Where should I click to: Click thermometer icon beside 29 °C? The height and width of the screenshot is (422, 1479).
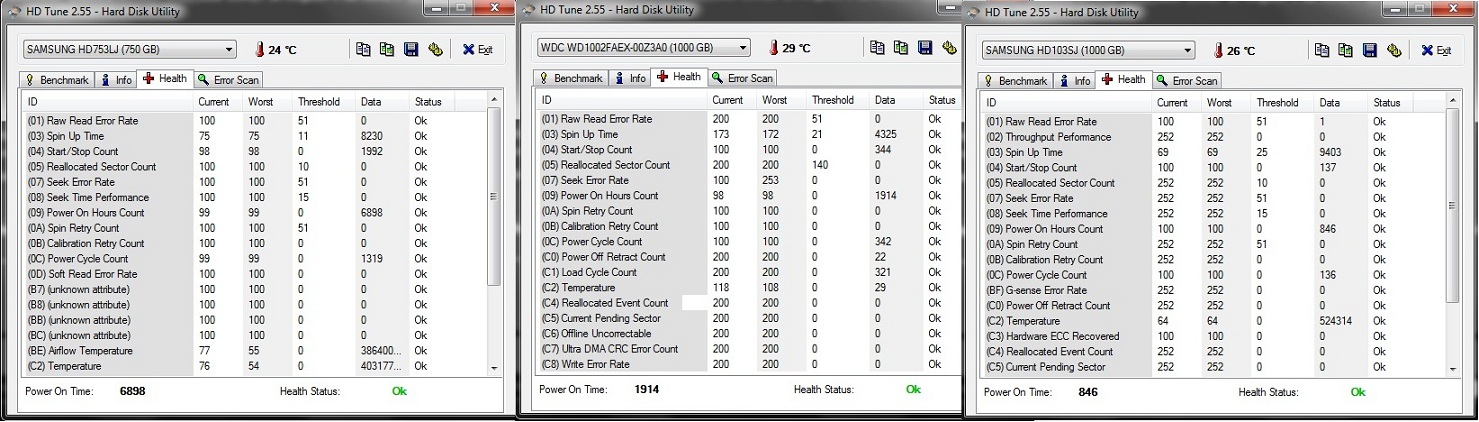(774, 47)
